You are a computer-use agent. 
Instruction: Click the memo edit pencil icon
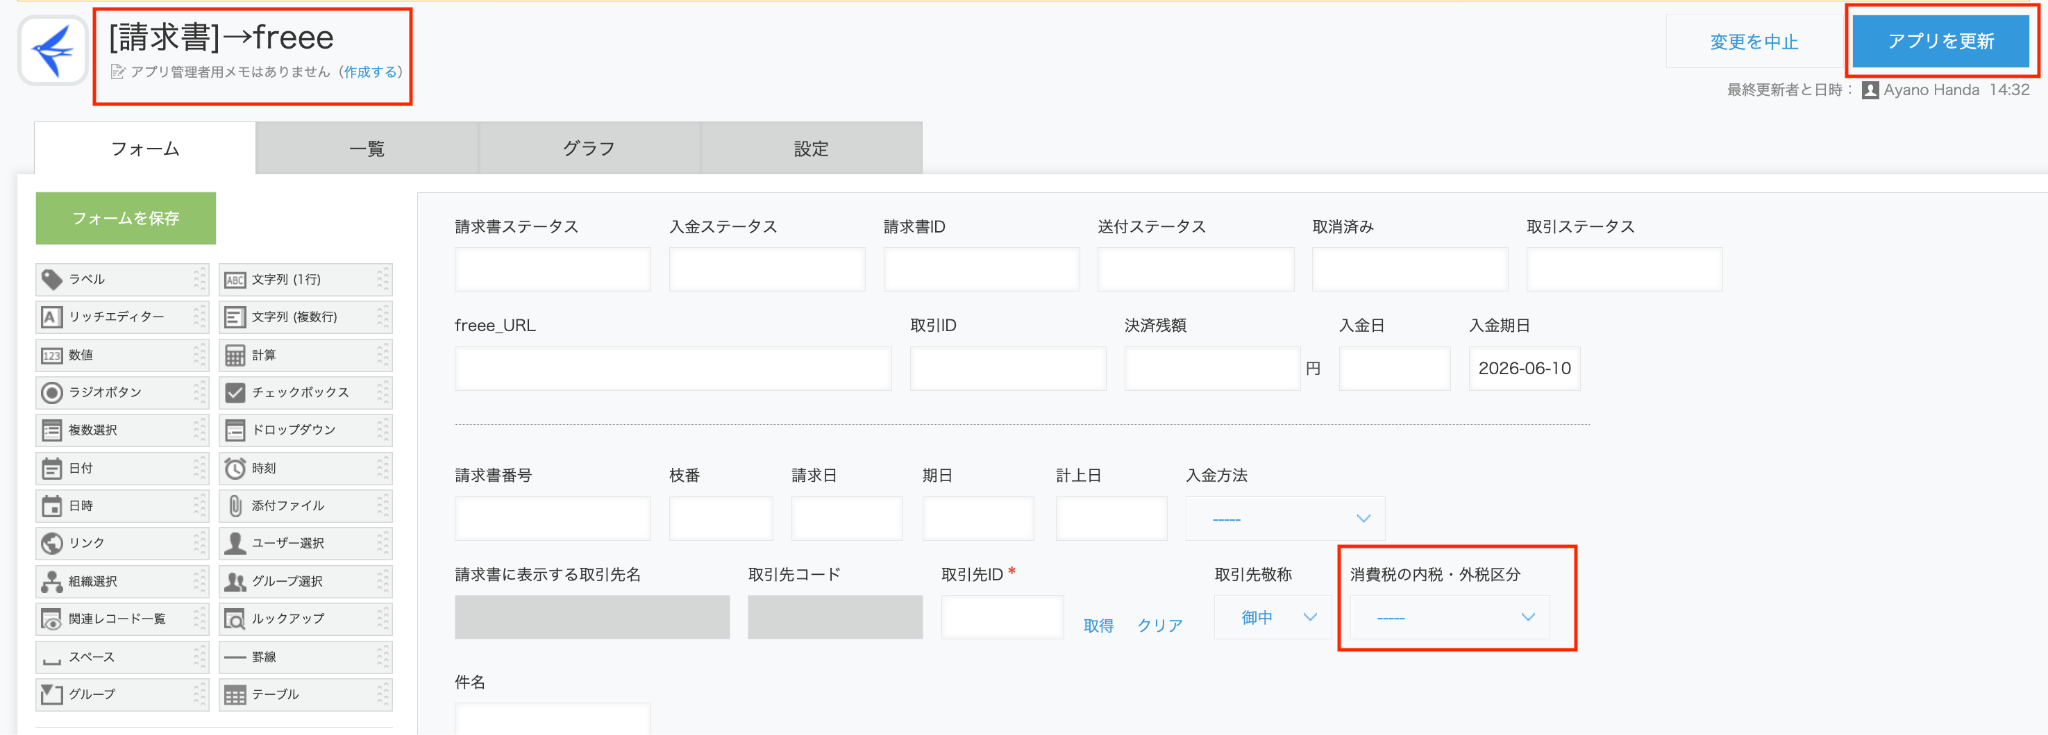[x=118, y=72]
